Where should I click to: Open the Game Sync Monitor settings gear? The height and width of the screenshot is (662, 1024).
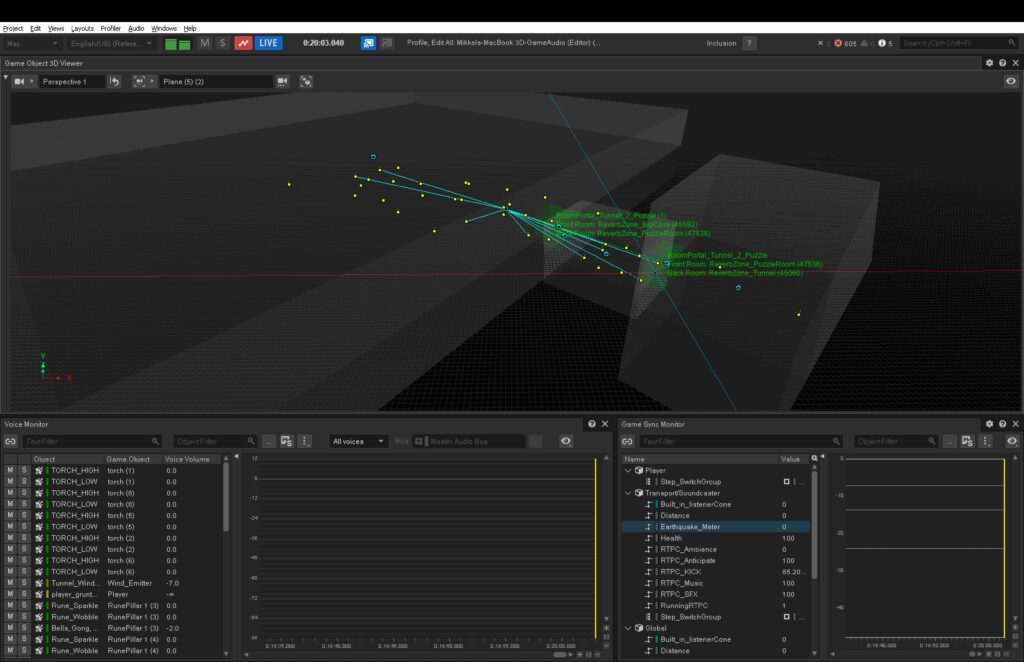(990, 423)
